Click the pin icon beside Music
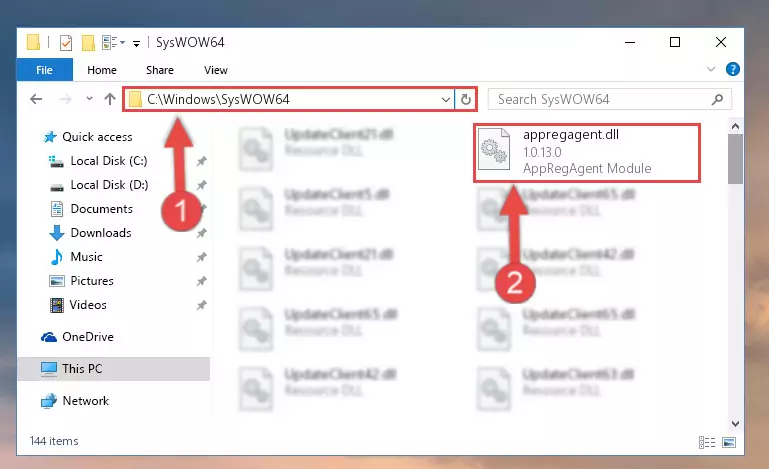The width and height of the screenshot is (769, 469). (x=201, y=257)
